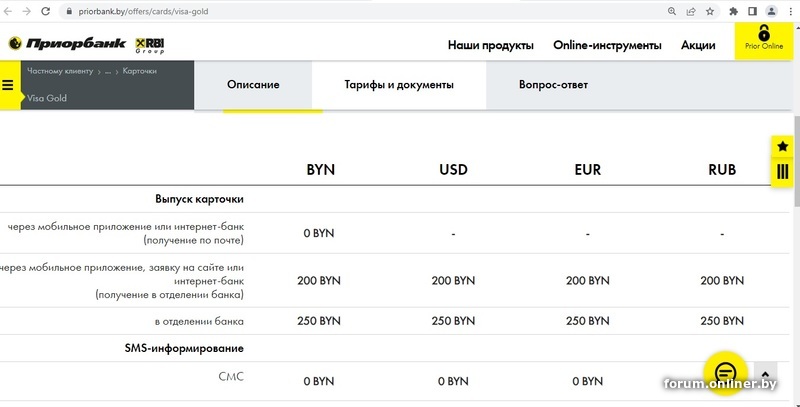Follow the Карточки breadcrumb link
The image size is (800, 407).
(x=139, y=71)
